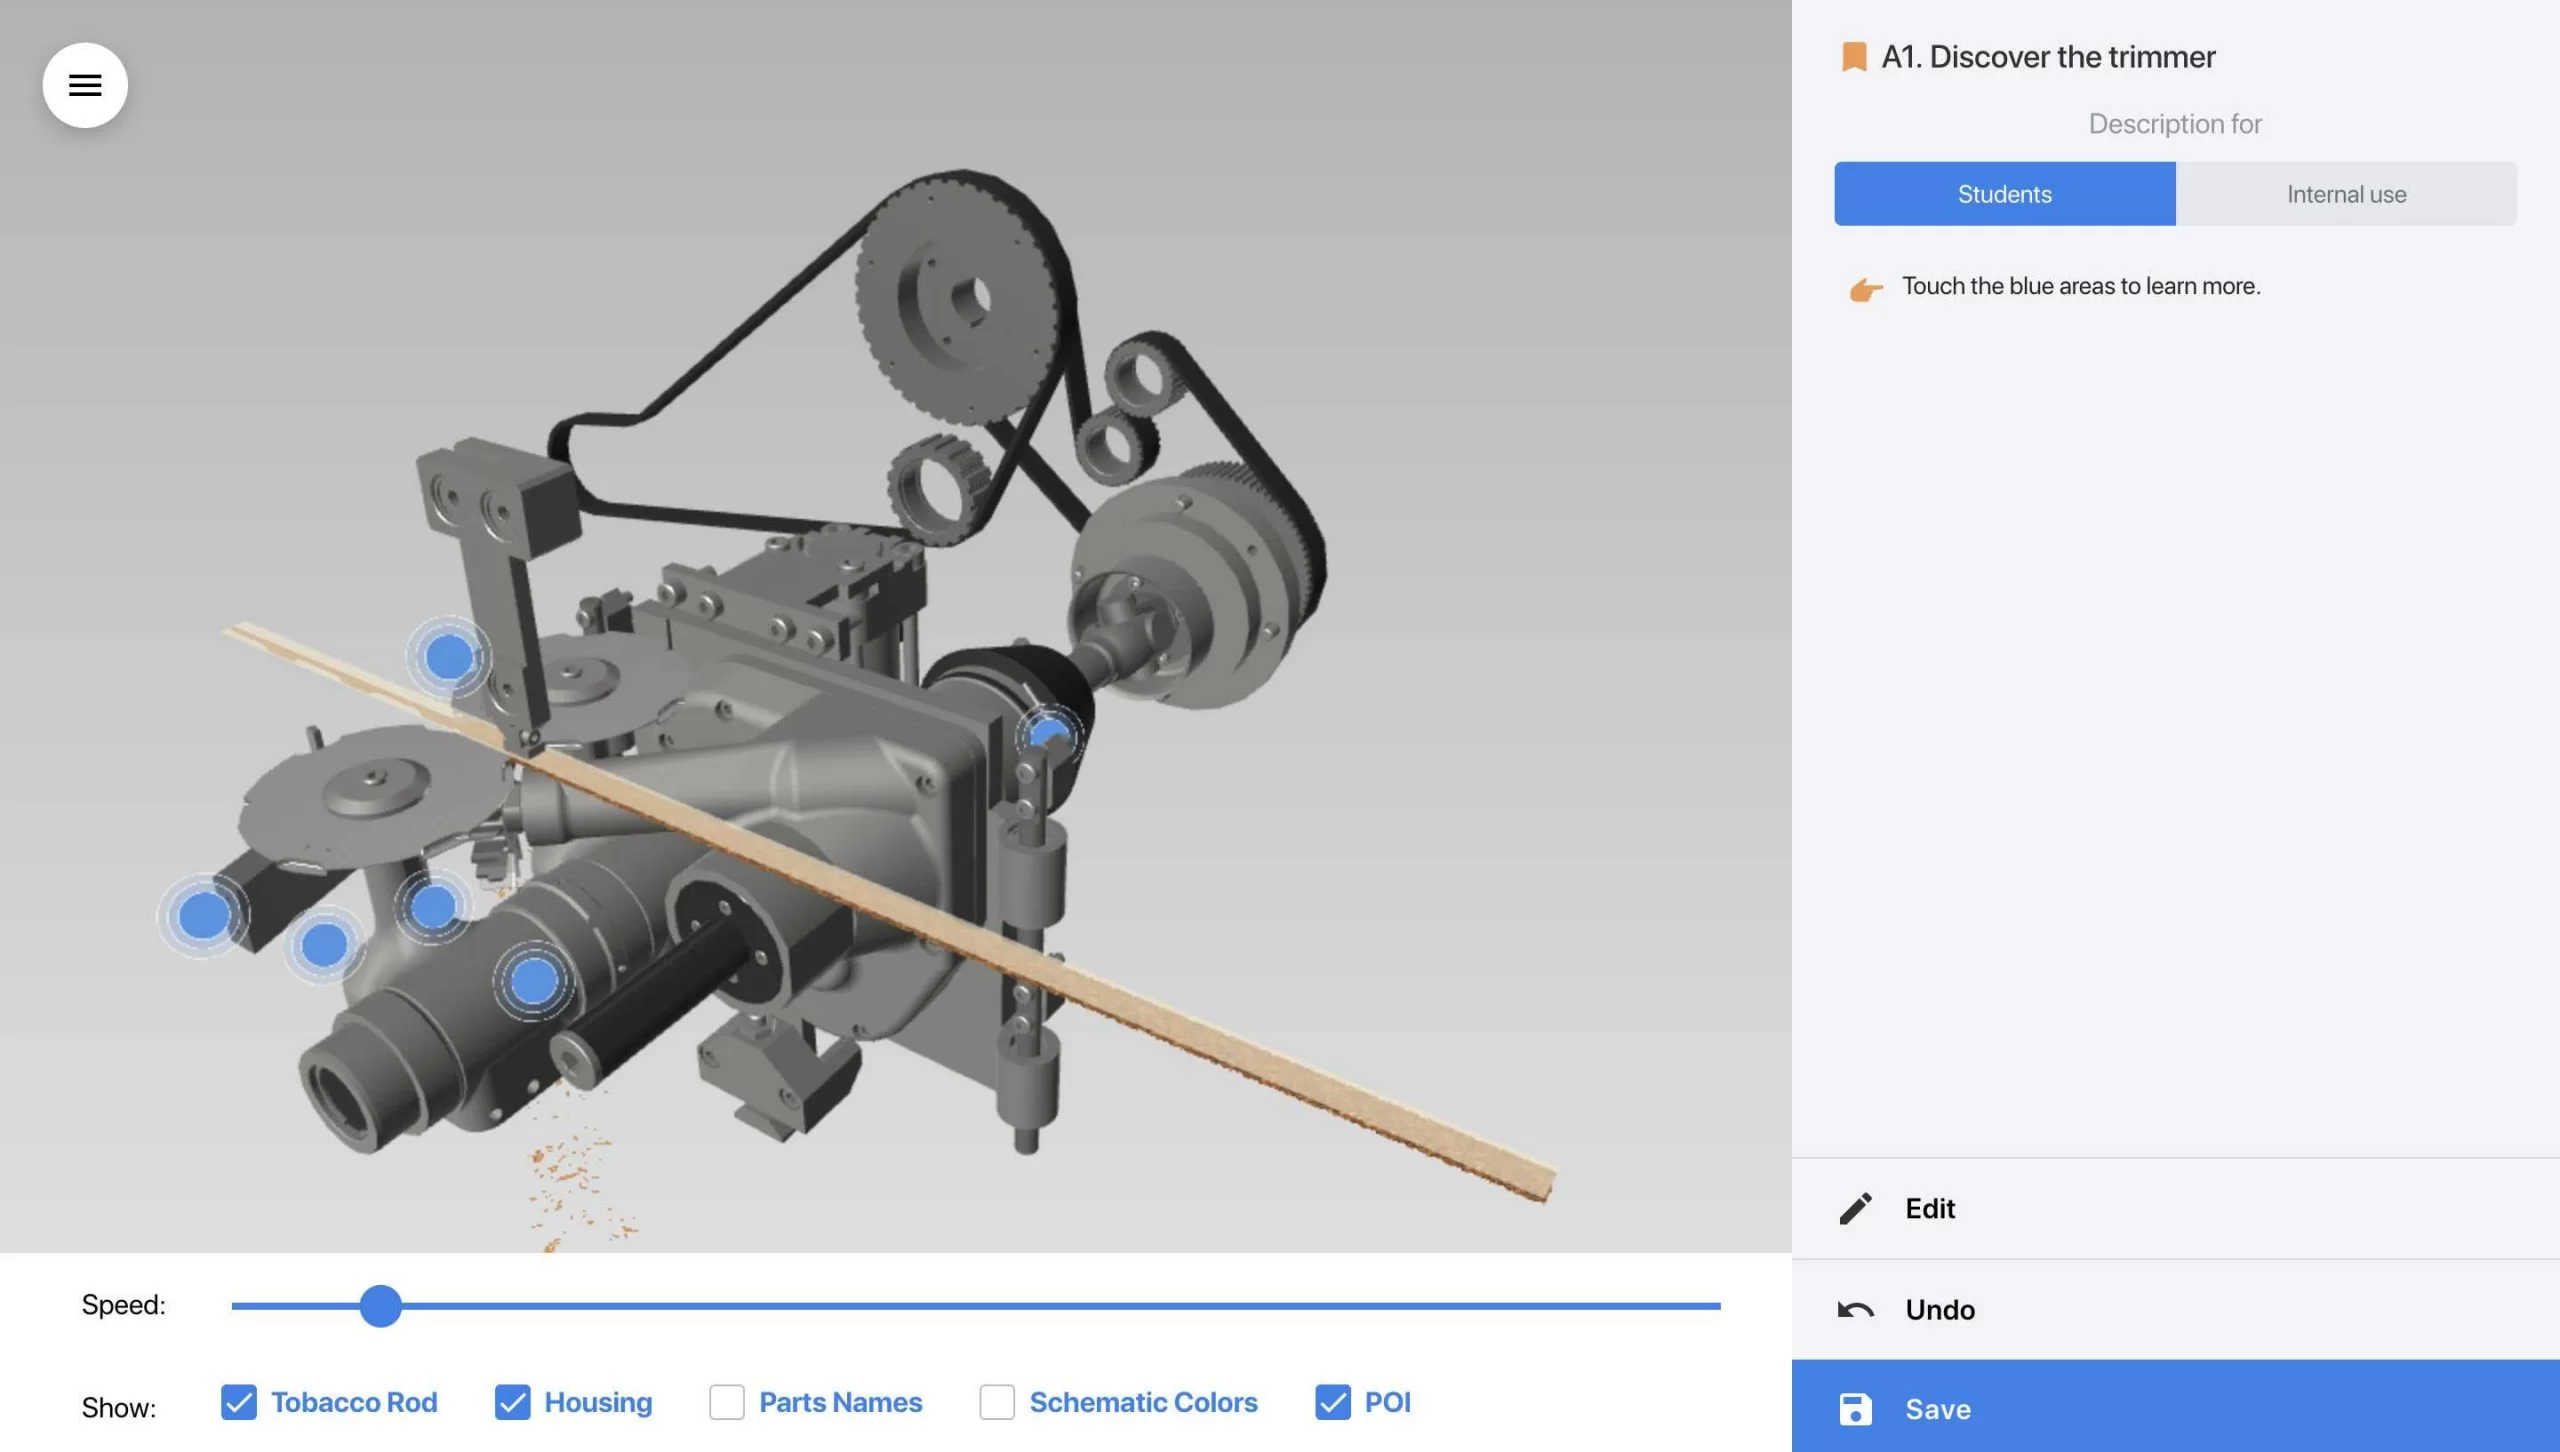Viewport: 2560px width, 1452px height.
Task: Click the orange bookmark icon beside A1 title
Action: 1853,57
